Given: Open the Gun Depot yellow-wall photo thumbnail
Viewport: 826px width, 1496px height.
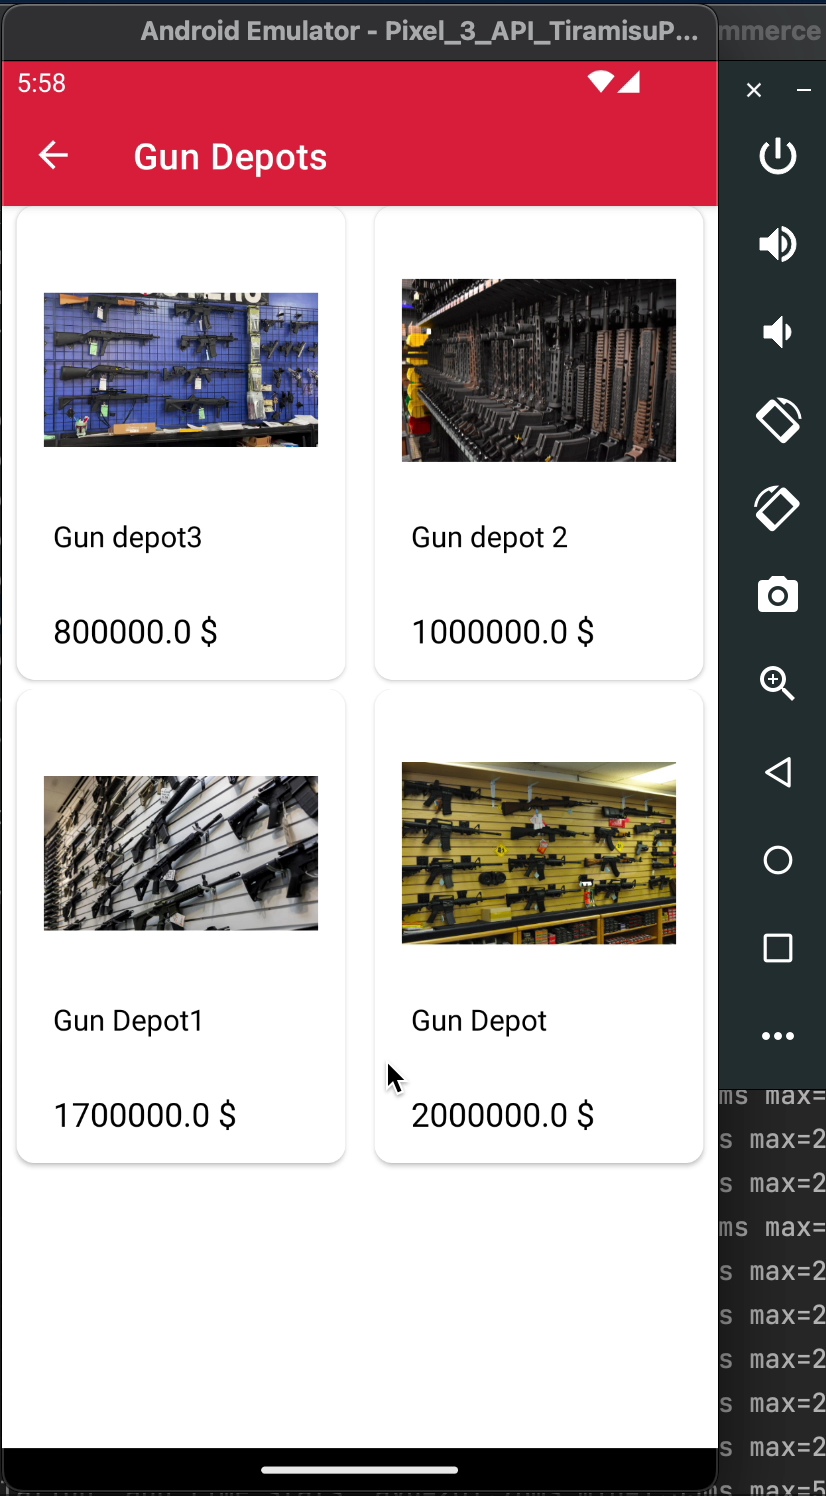Looking at the screenshot, I should [539, 853].
